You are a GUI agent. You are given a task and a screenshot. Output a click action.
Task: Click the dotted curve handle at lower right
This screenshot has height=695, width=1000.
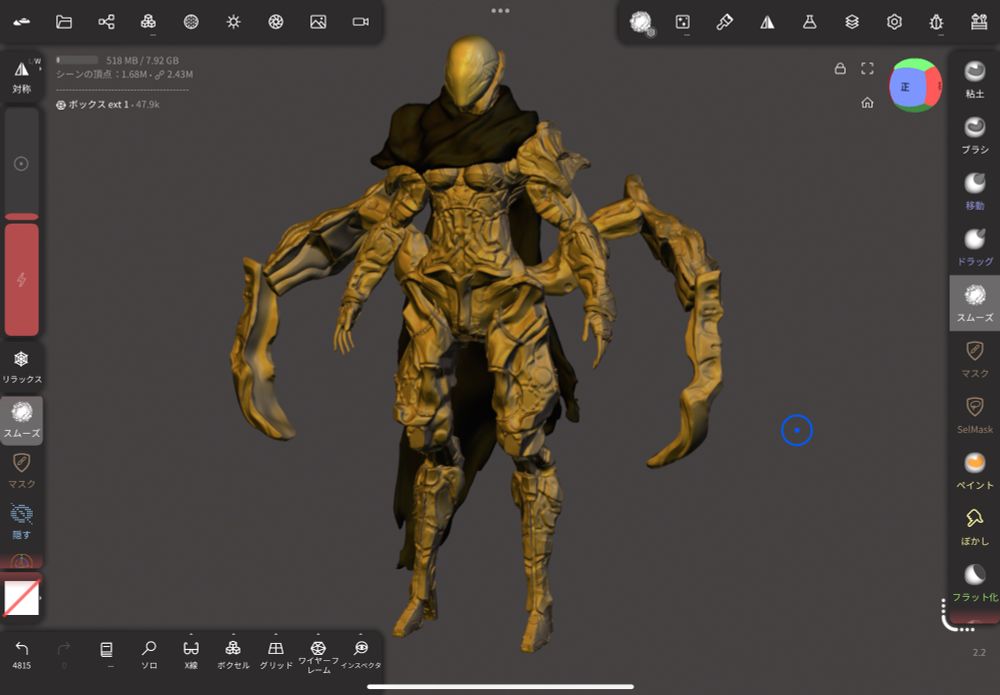[x=957, y=616]
